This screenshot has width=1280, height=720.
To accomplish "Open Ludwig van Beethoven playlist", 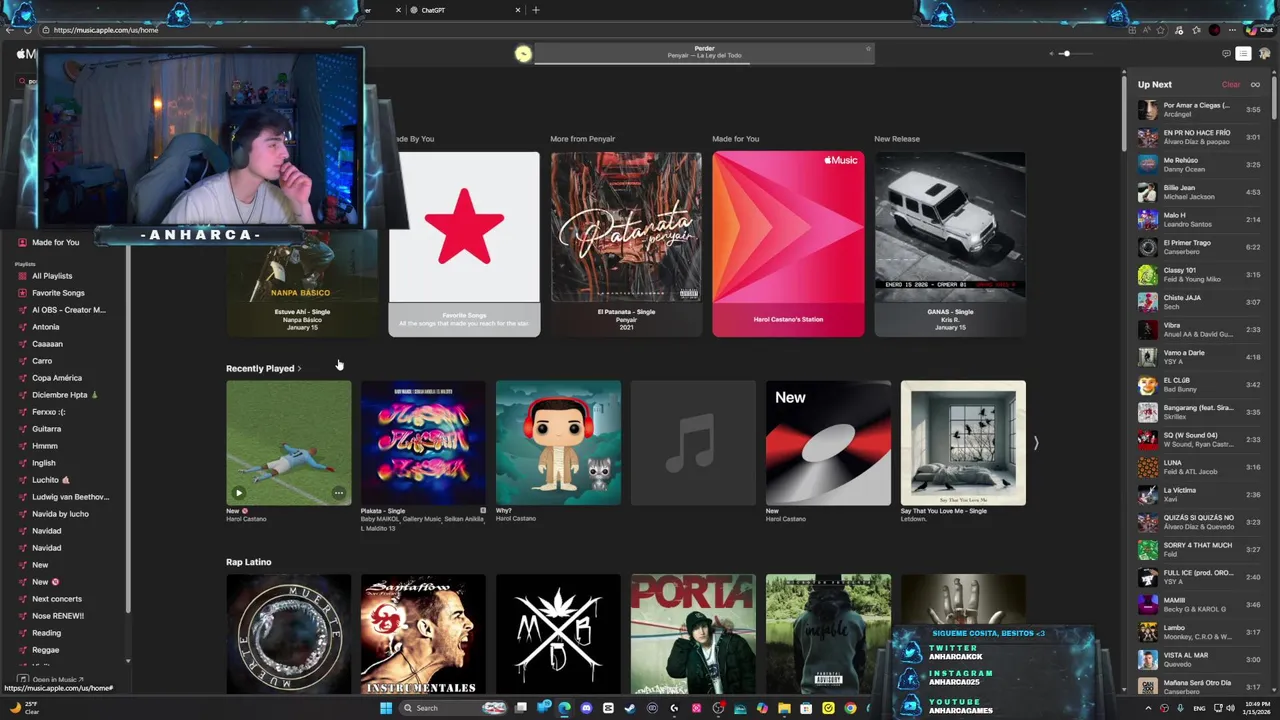I will 70,497.
